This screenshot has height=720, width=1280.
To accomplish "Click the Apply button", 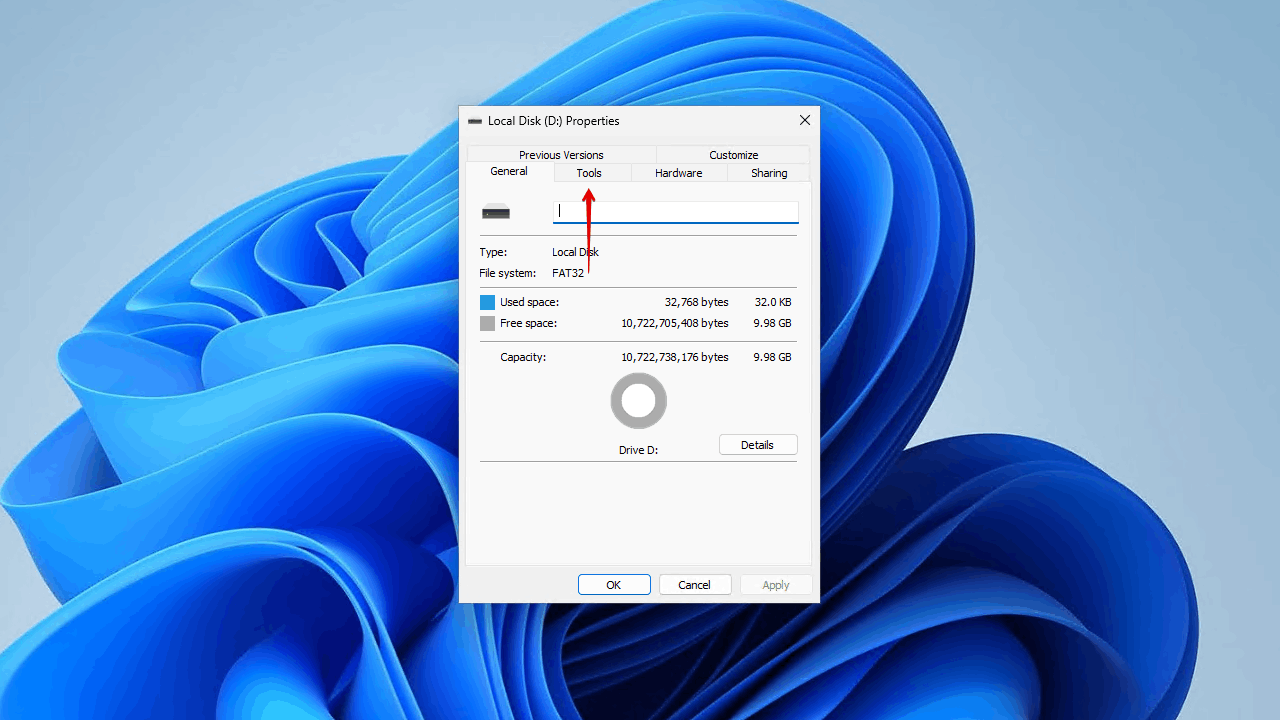I will (x=775, y=585).
